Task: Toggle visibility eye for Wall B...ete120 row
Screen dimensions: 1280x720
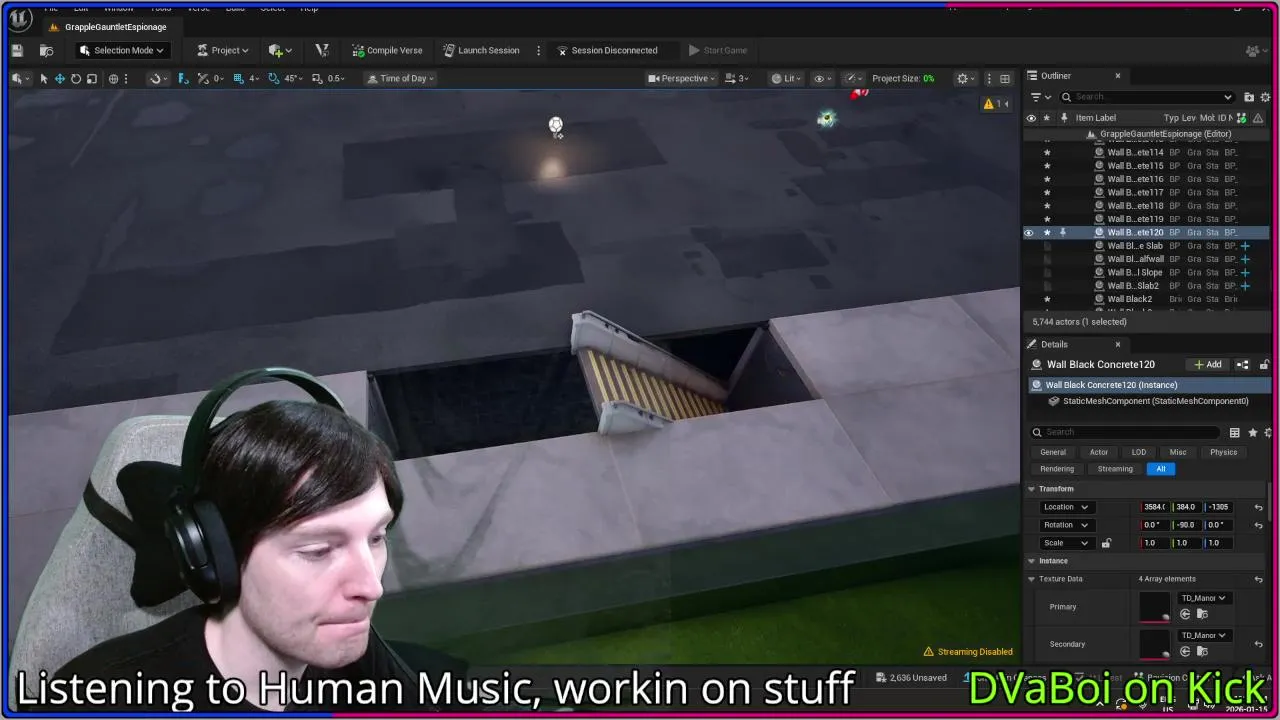Action: pos(1029,232)
